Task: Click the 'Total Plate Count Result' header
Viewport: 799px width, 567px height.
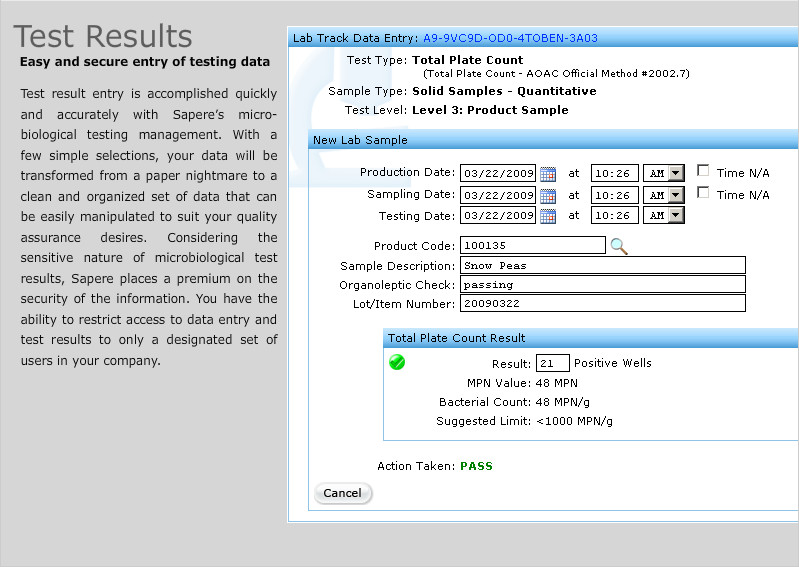Action: click(x=457, y=338)
